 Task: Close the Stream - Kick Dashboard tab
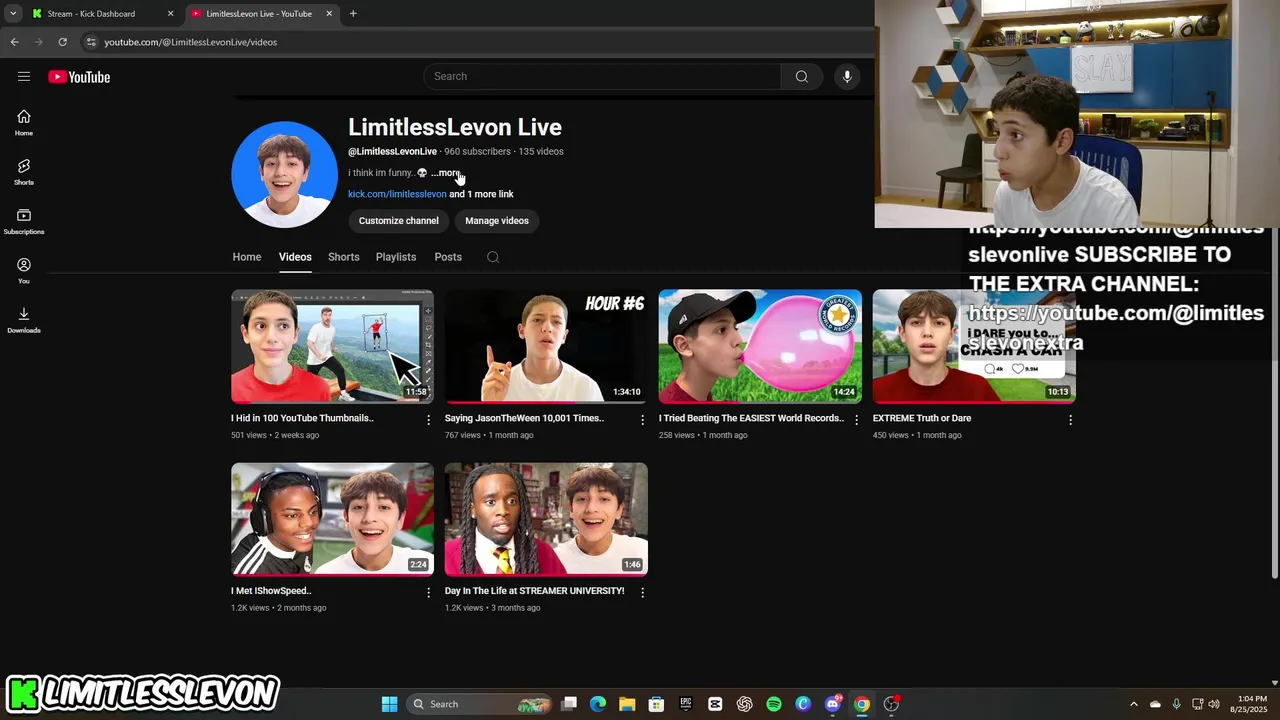click(x=170, y=14)
